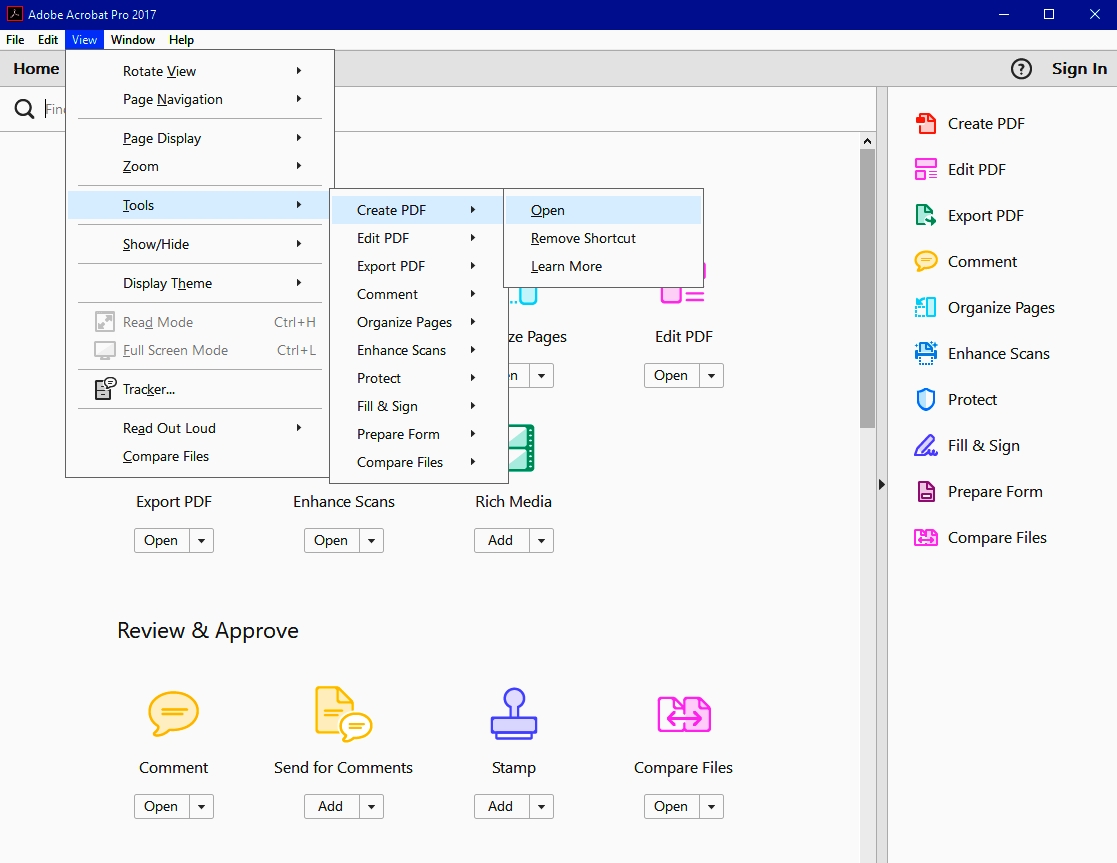Screen dimensions: 1117x863
Task: Open the File menu
Action: pyautogui.click(x=15, y=40)
